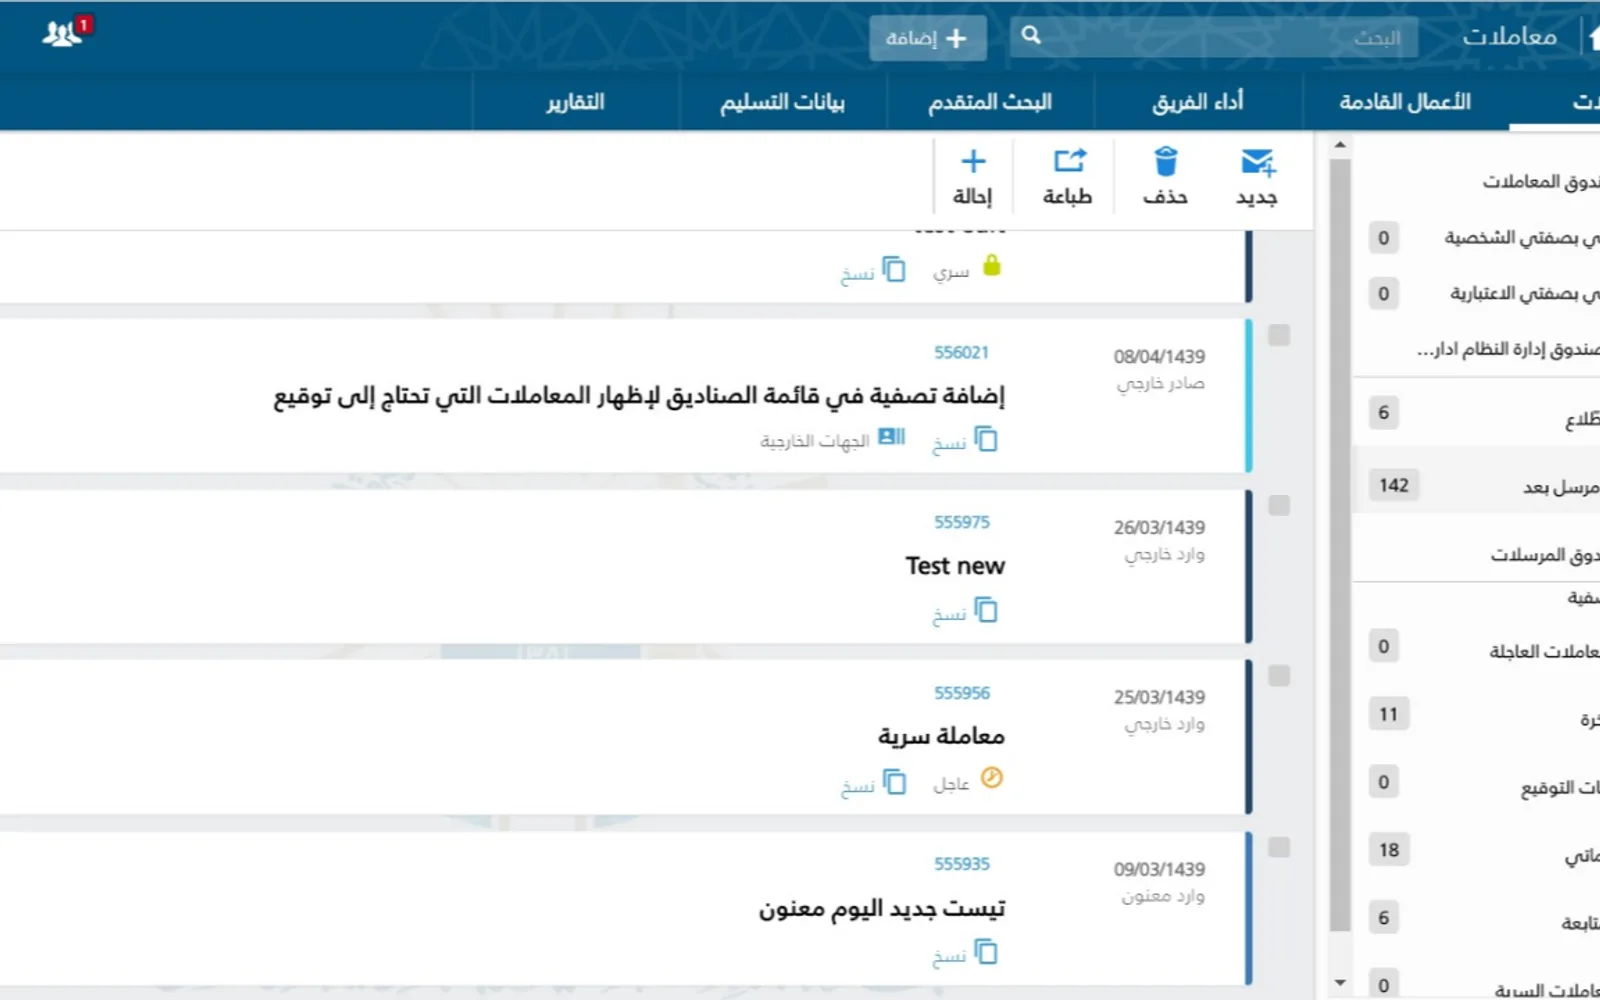Click the جديد (new) envelope icon

(x=1257, y=162)
